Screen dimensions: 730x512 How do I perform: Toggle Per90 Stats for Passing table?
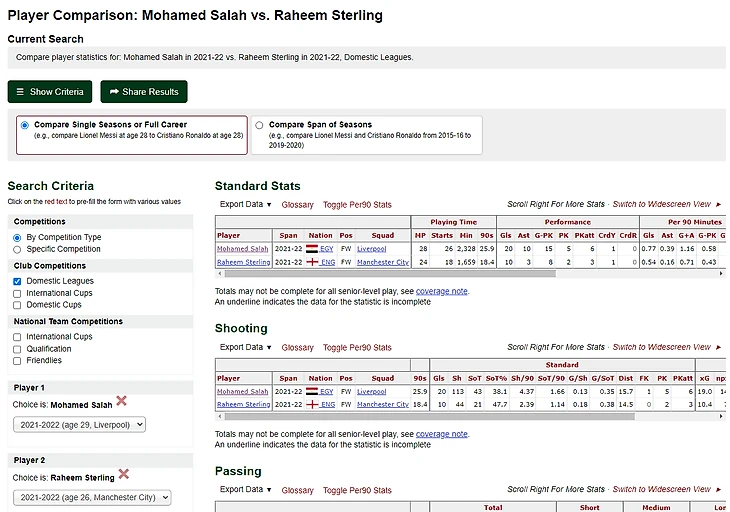tap(357, 490)
